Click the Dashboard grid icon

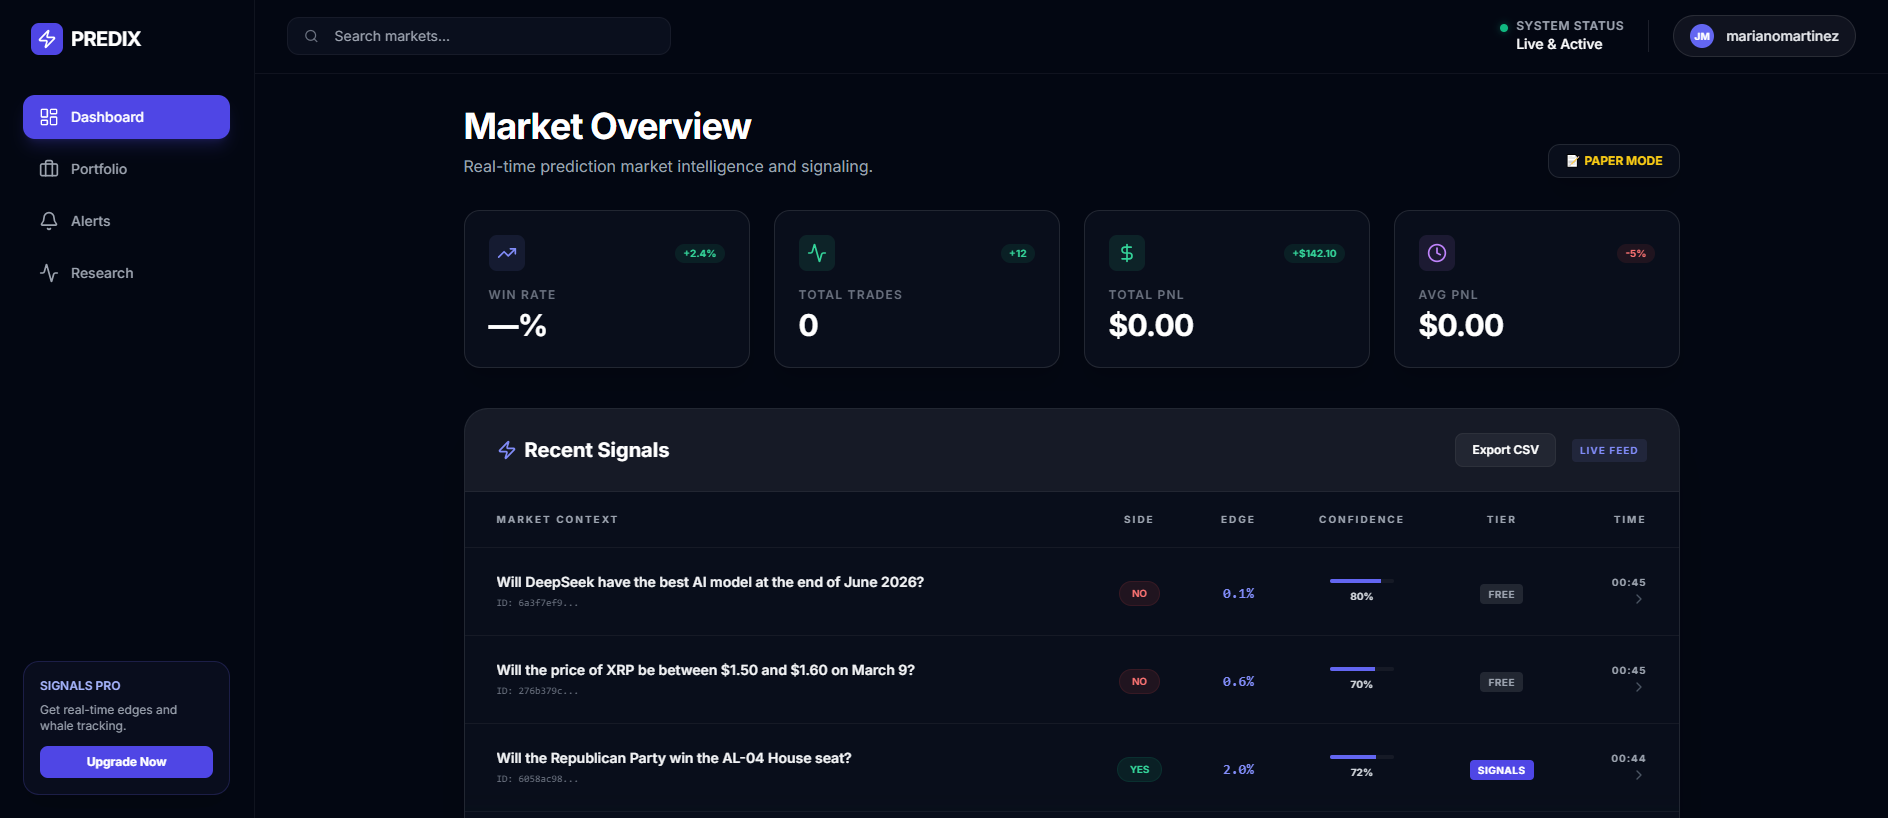coord(49,117)
